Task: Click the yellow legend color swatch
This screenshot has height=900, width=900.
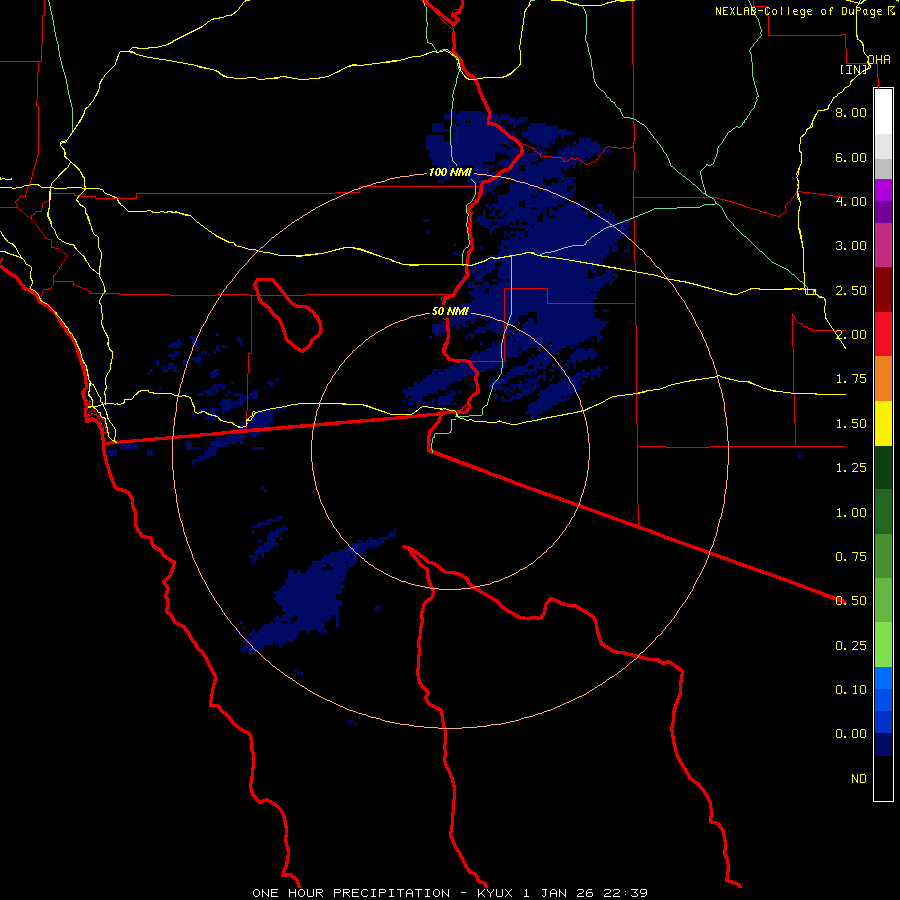Action: pyautogui.click(x=883, y=423)
